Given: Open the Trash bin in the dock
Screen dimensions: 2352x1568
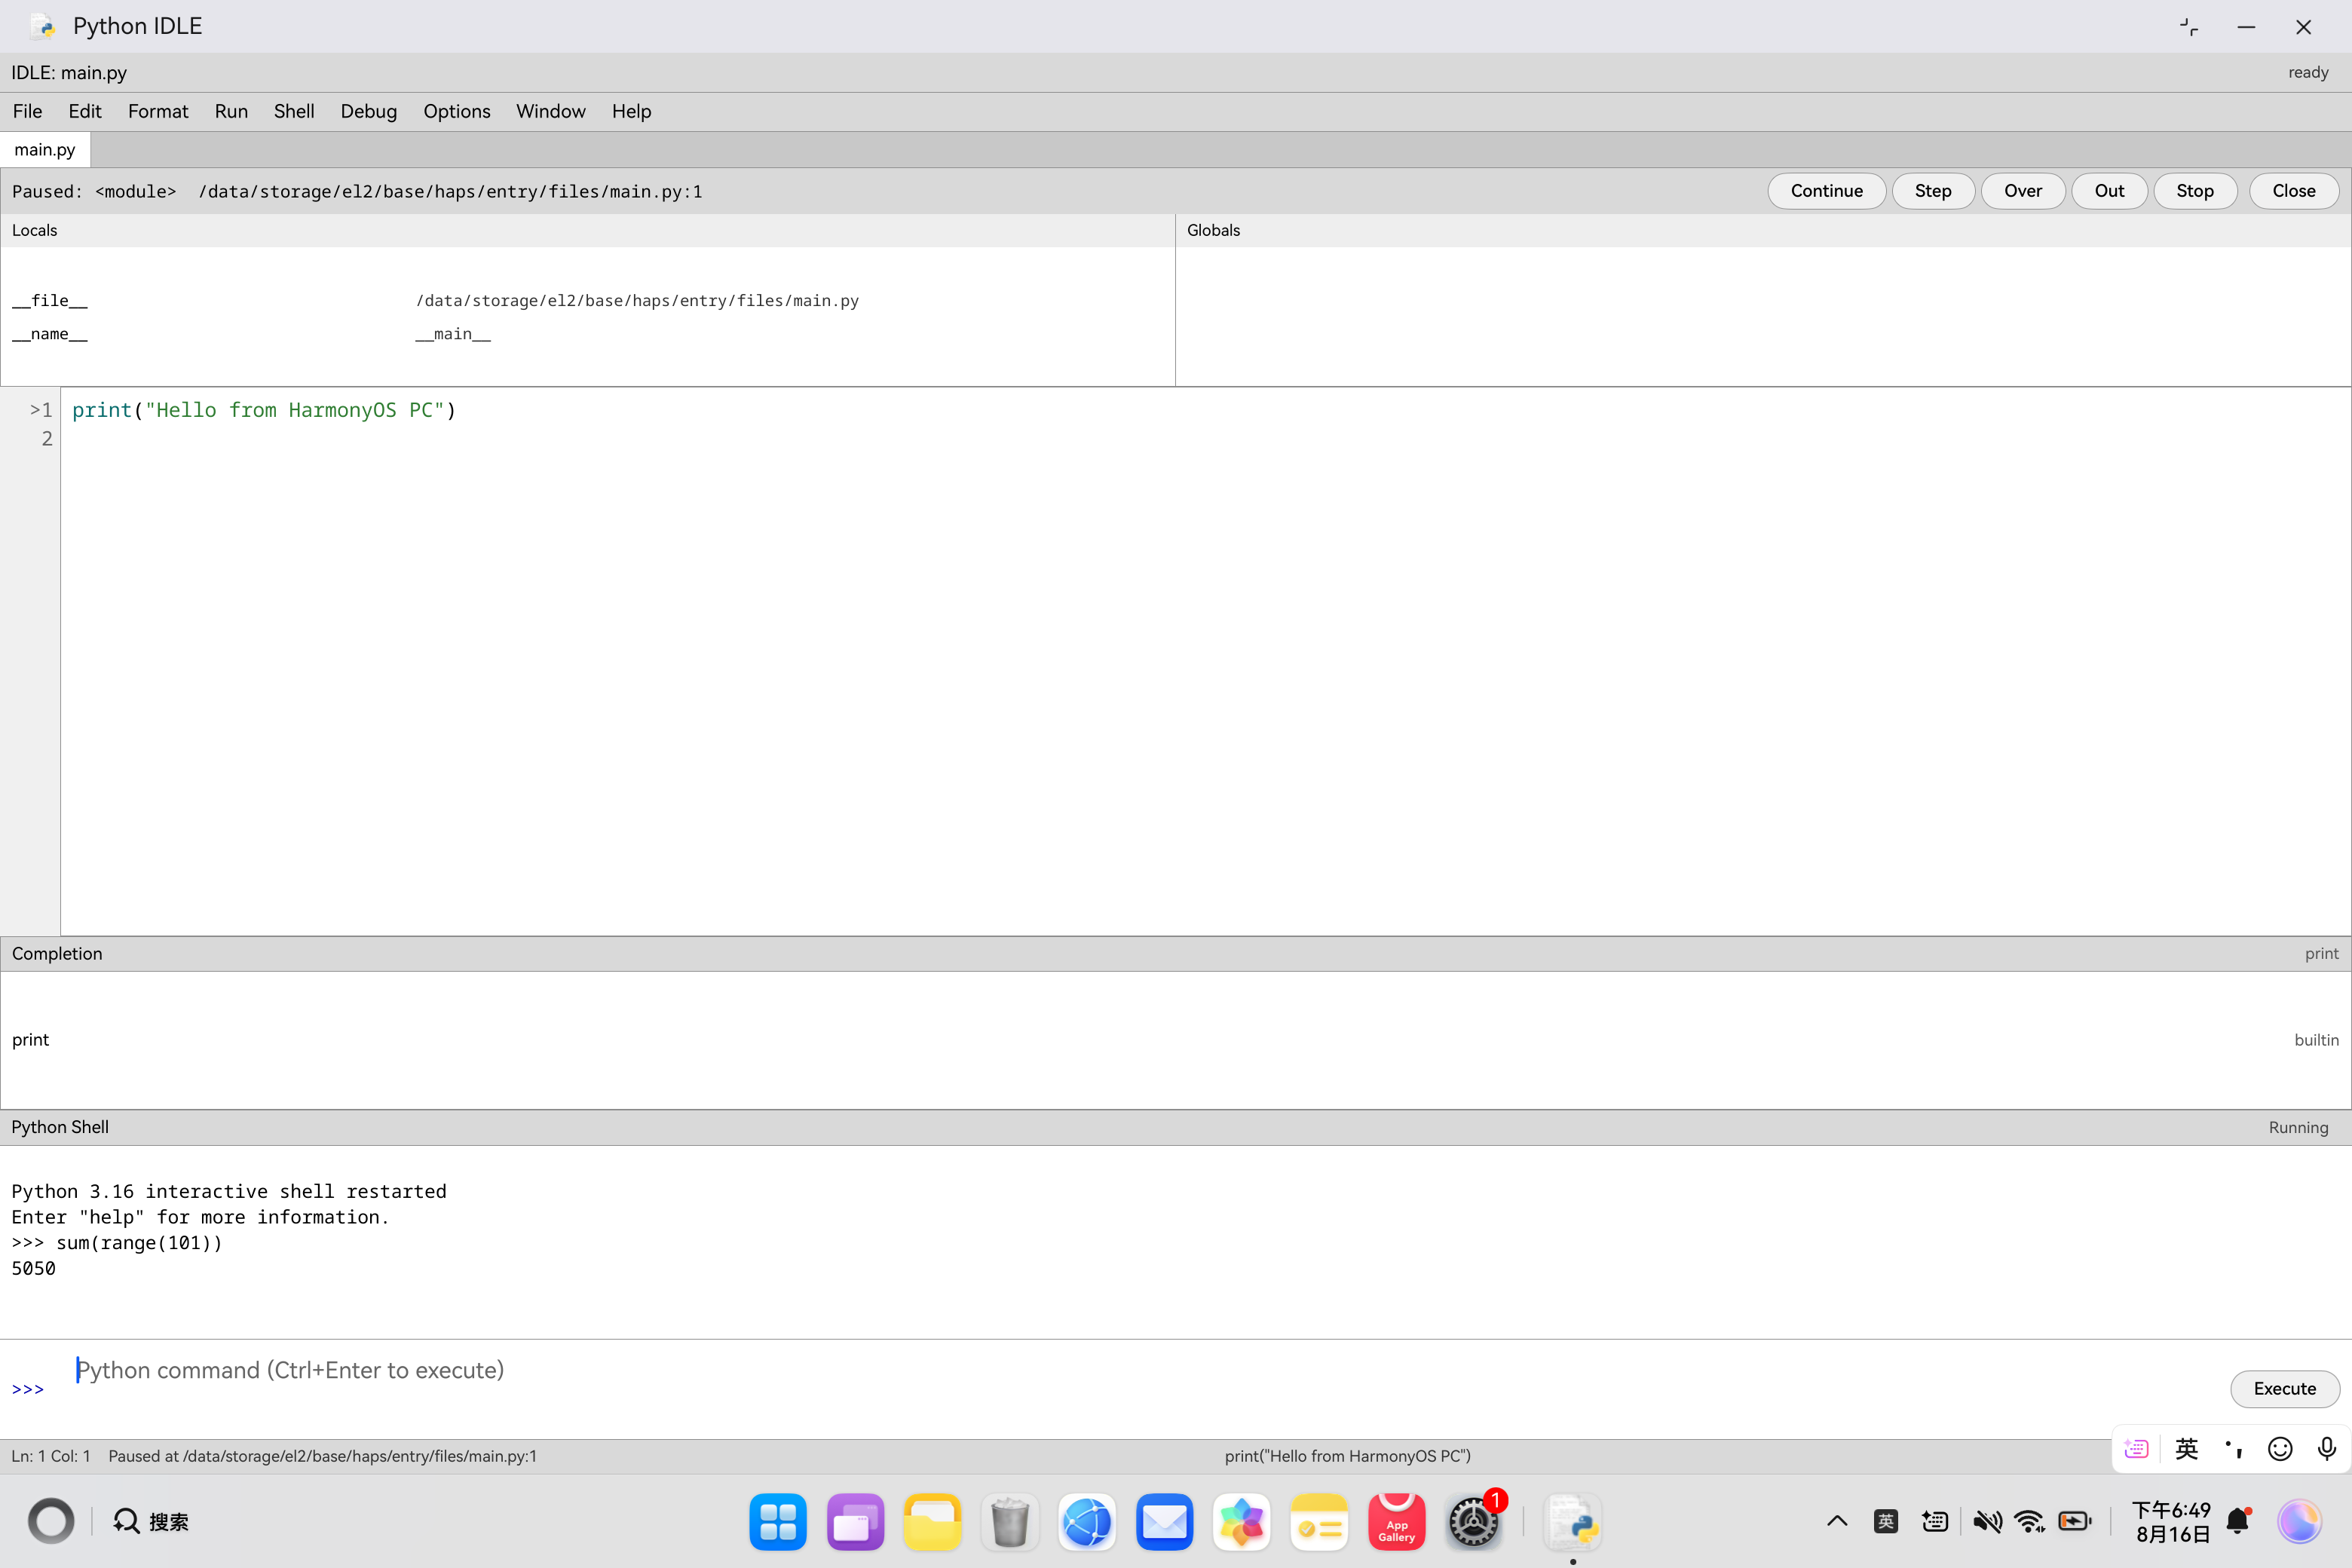Looking at the screenshot, I should 1010,1522.
